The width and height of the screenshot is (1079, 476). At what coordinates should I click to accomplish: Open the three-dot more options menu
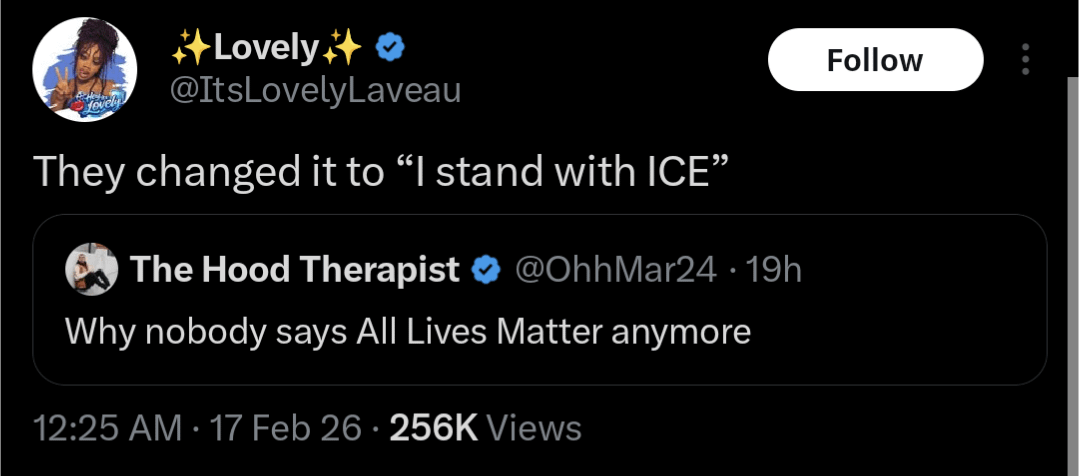pos(1024,61)
